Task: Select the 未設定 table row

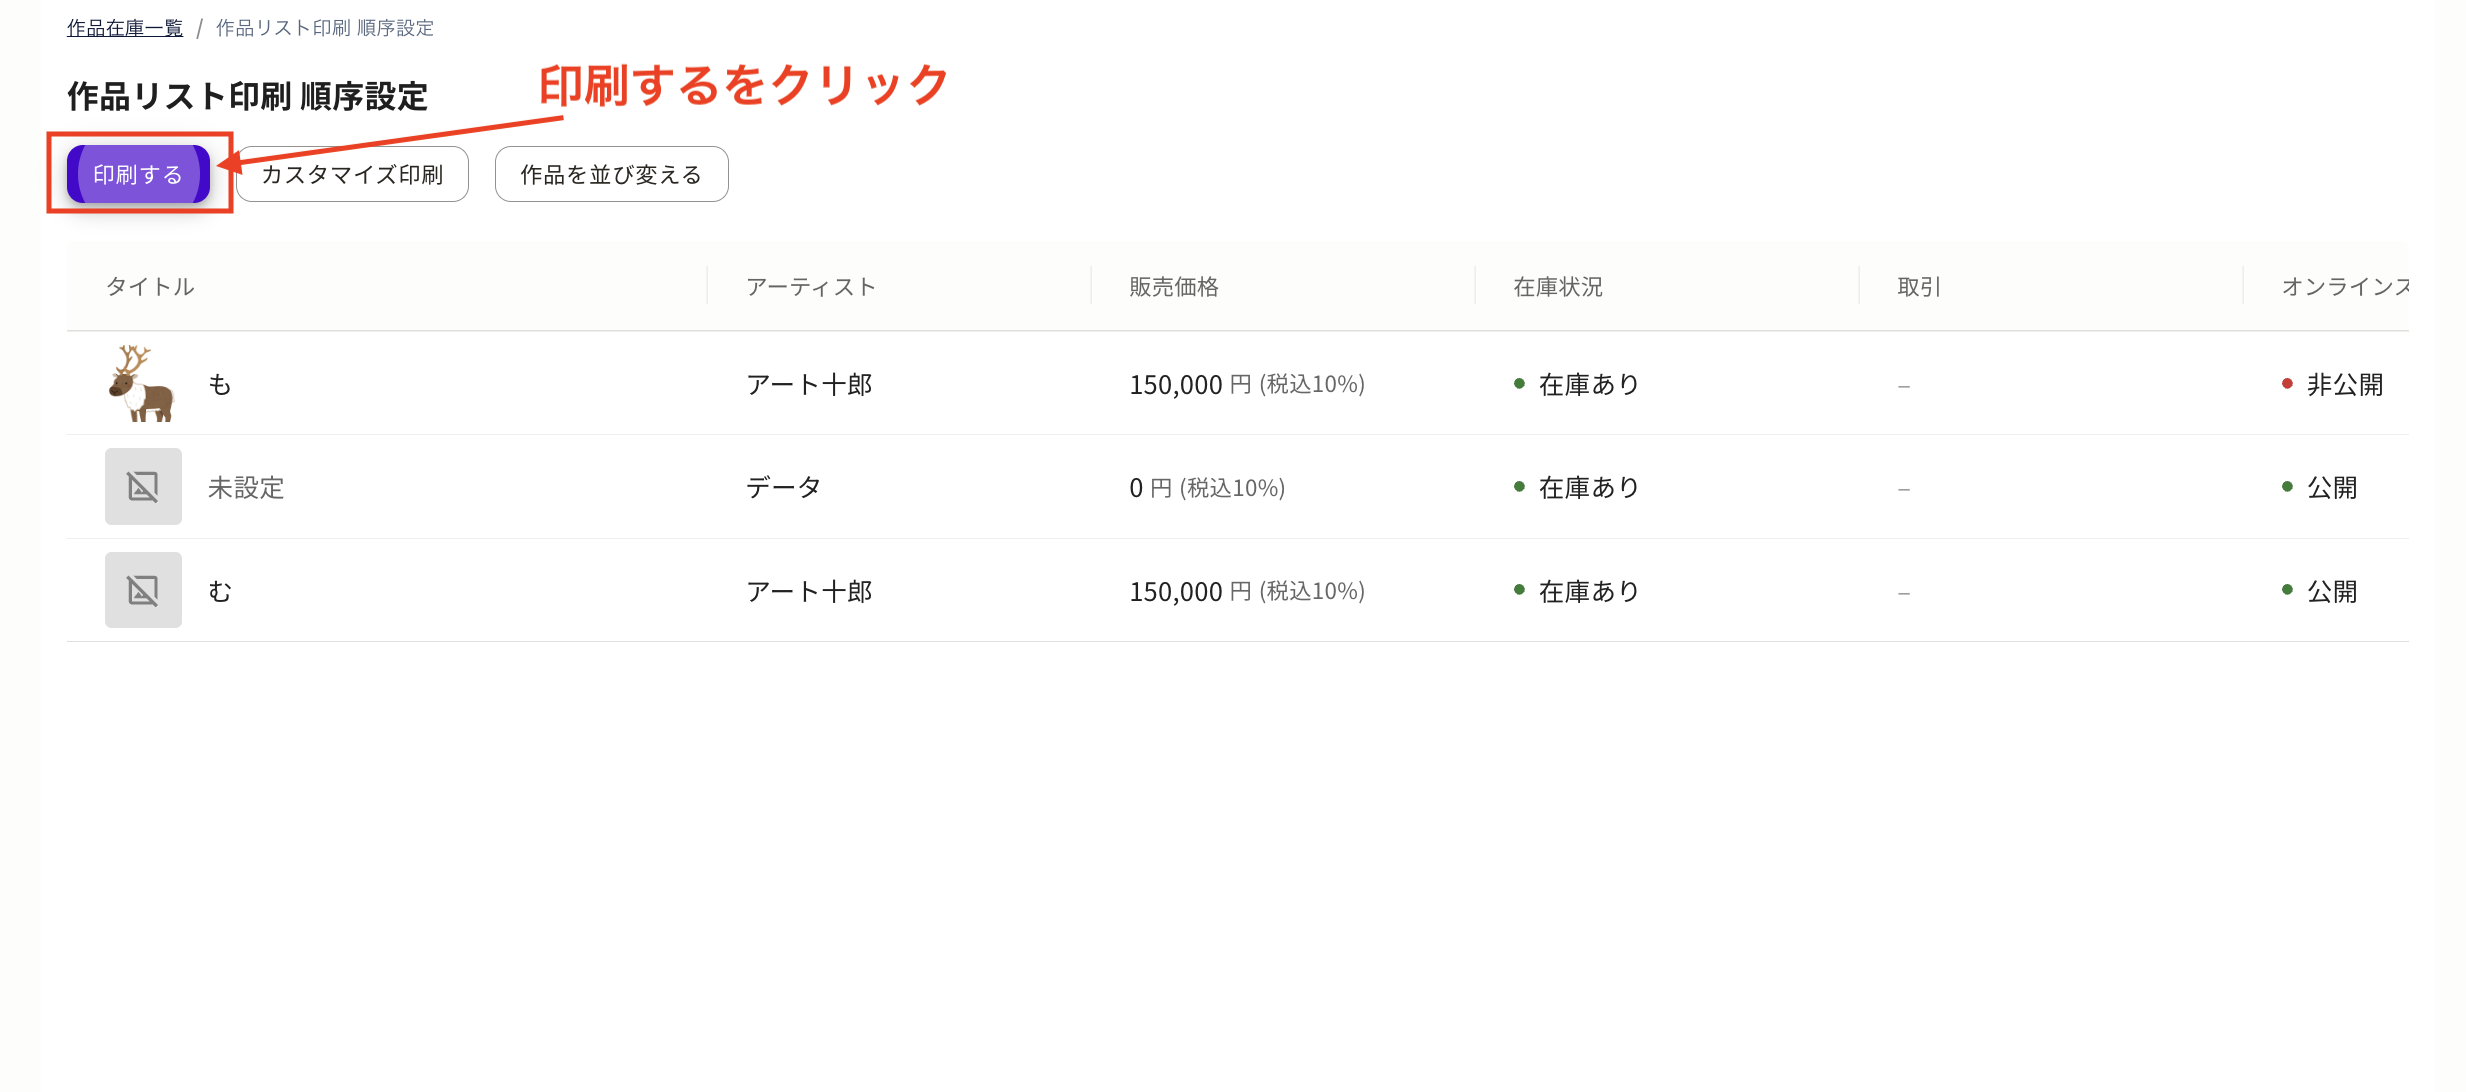Action: (1000, 487)
